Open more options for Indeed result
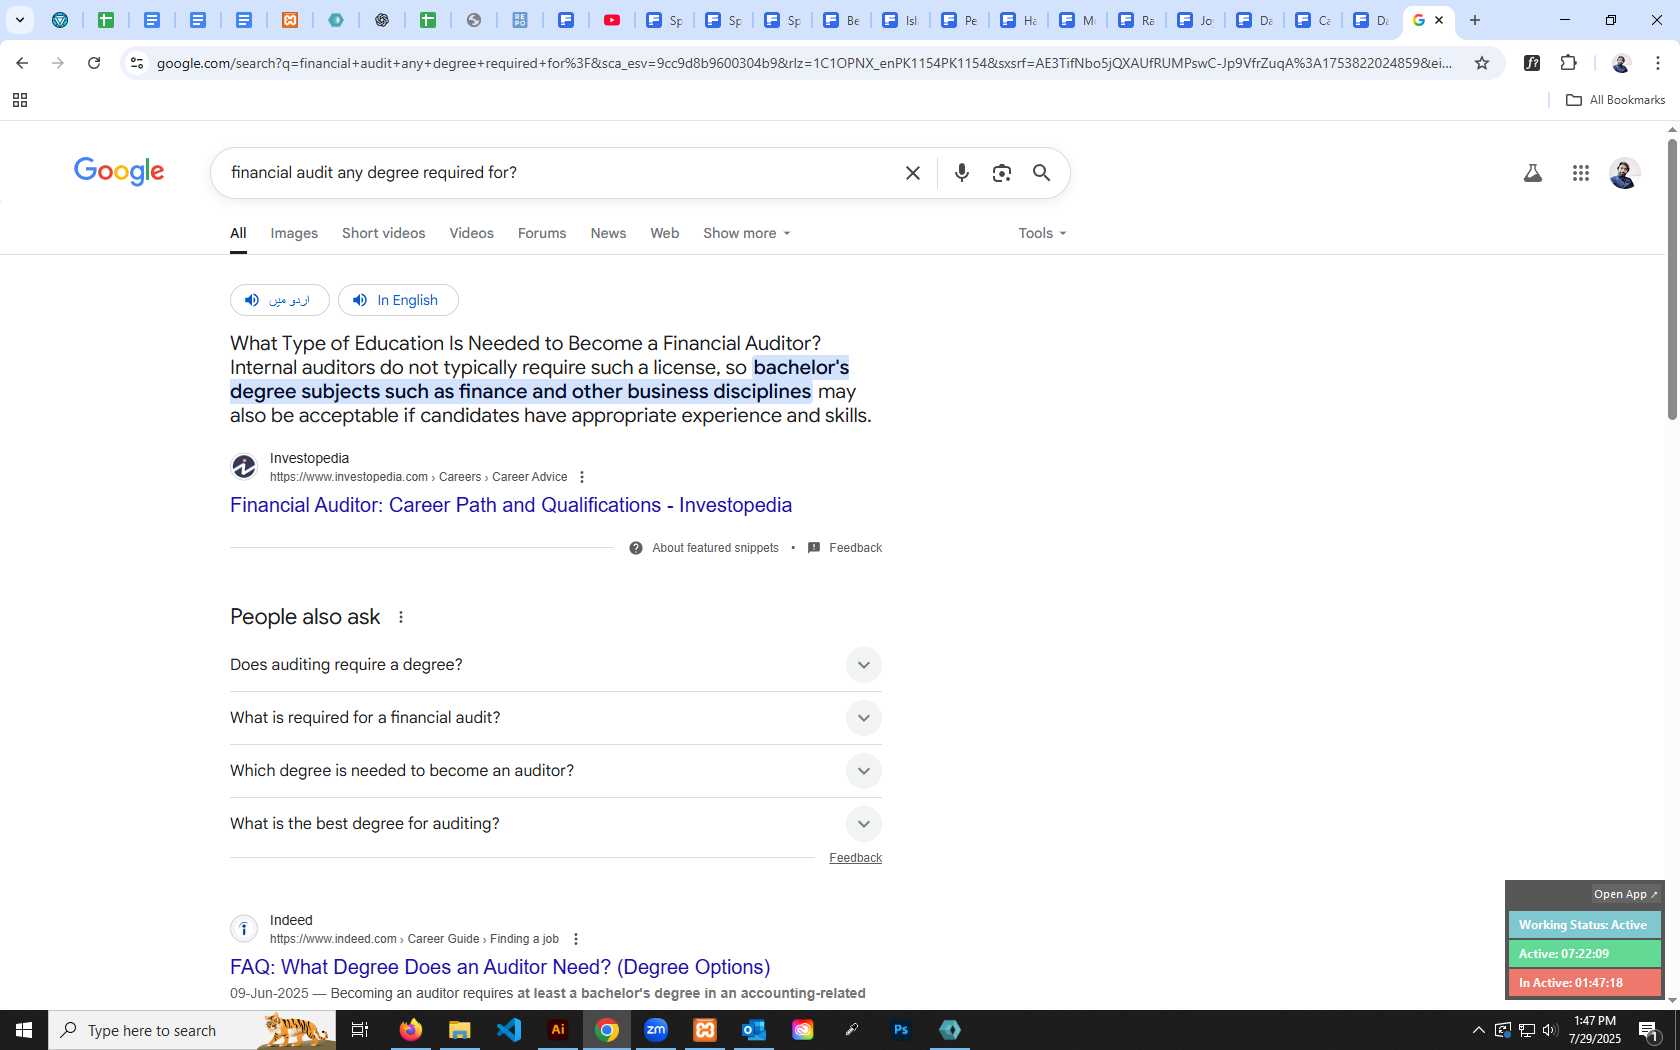This screenshot has height=1050, width=1680. click(x=575, y=939)
